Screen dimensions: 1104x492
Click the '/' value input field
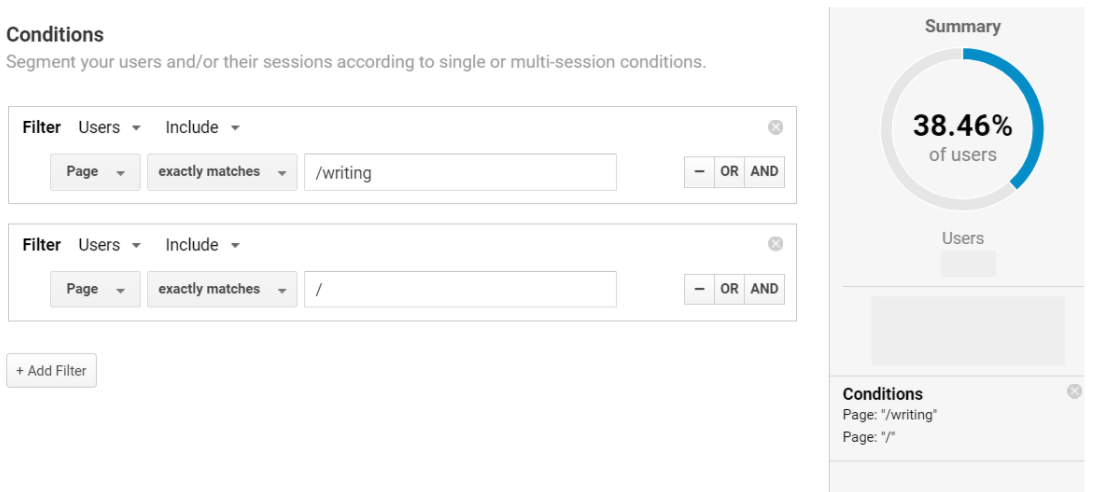[x=460, y=289]
